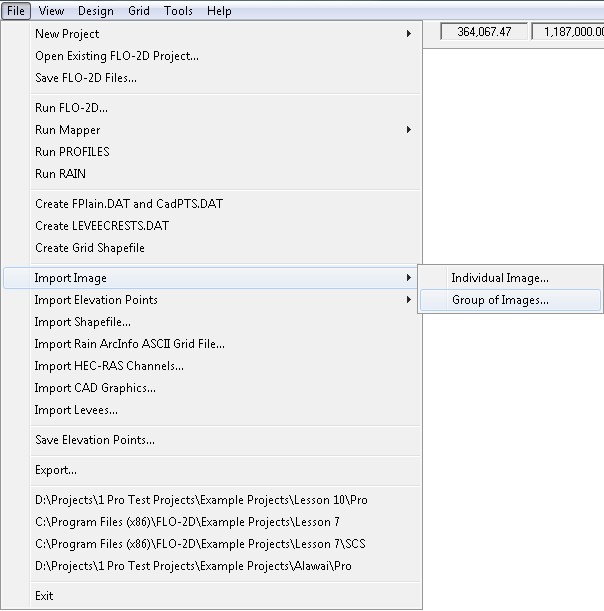
Task: Launch Run FLO-2D command
Action: (x=71, y=108)
